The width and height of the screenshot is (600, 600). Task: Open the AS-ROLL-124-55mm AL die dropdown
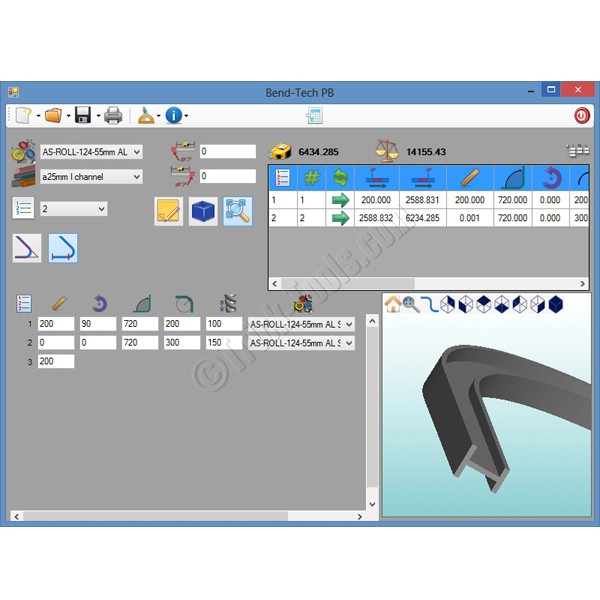[x=91, y=152]
